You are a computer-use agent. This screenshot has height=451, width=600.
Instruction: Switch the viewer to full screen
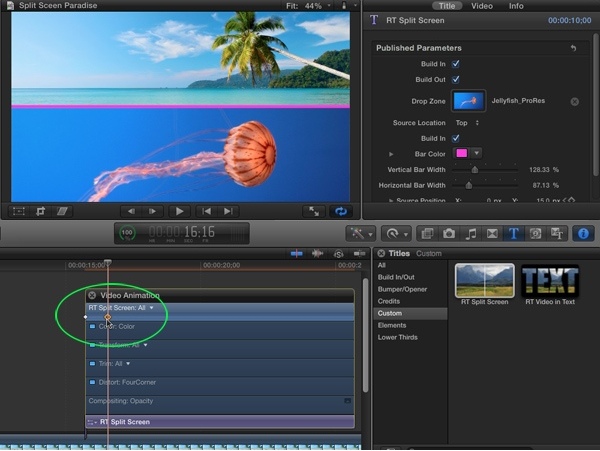coord(314,211)
